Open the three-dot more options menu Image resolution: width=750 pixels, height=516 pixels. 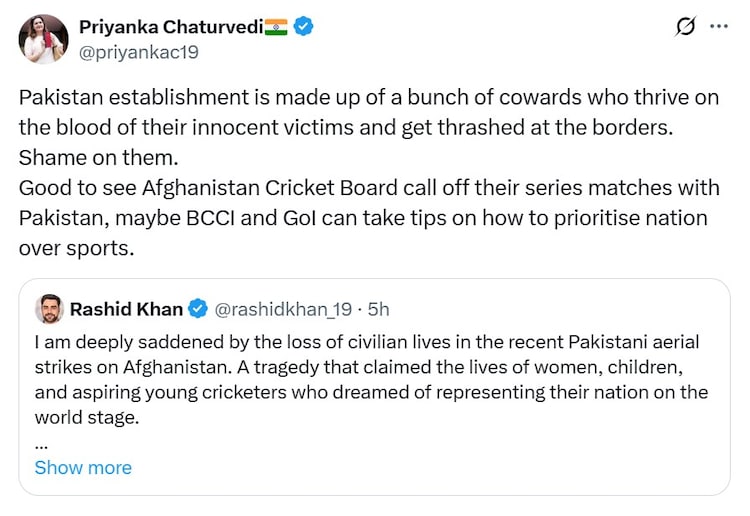tap(719, 27)
